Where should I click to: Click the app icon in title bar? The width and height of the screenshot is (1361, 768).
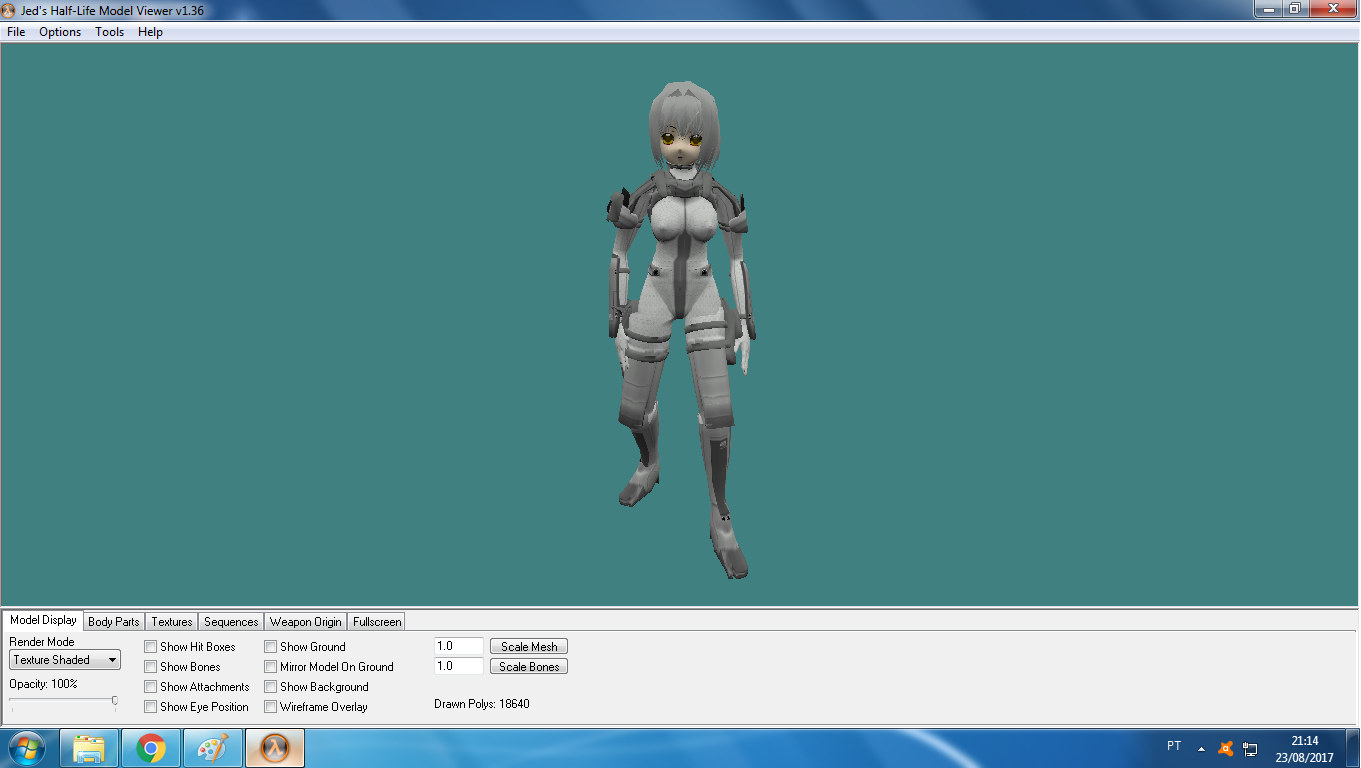click(x=10, y=9)
